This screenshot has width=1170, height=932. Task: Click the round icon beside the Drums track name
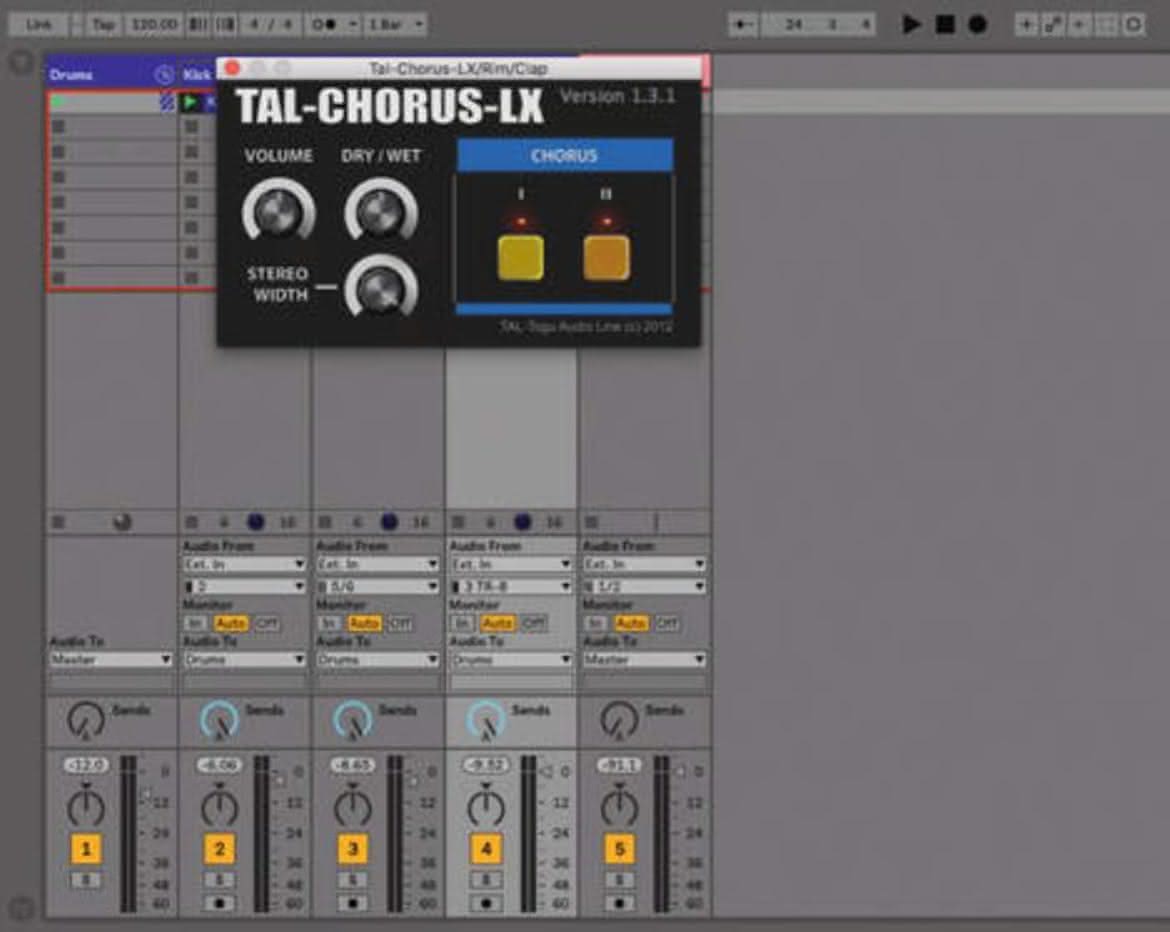point(163,75)
